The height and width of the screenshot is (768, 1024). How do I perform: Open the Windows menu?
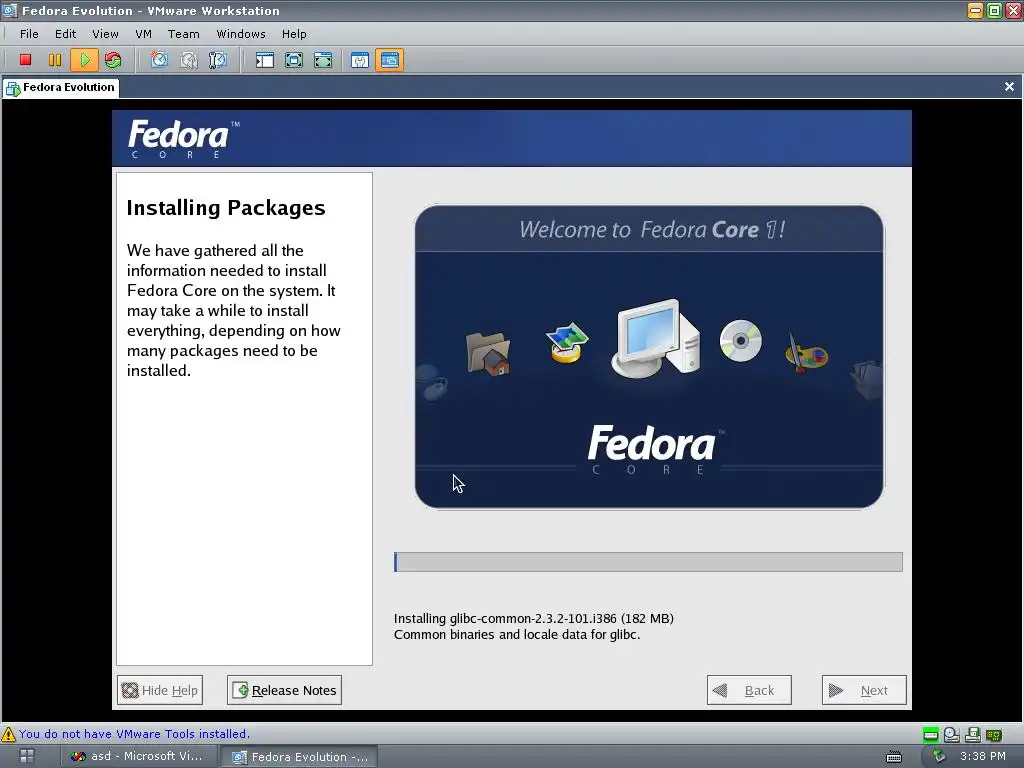[x=241, y=34]
